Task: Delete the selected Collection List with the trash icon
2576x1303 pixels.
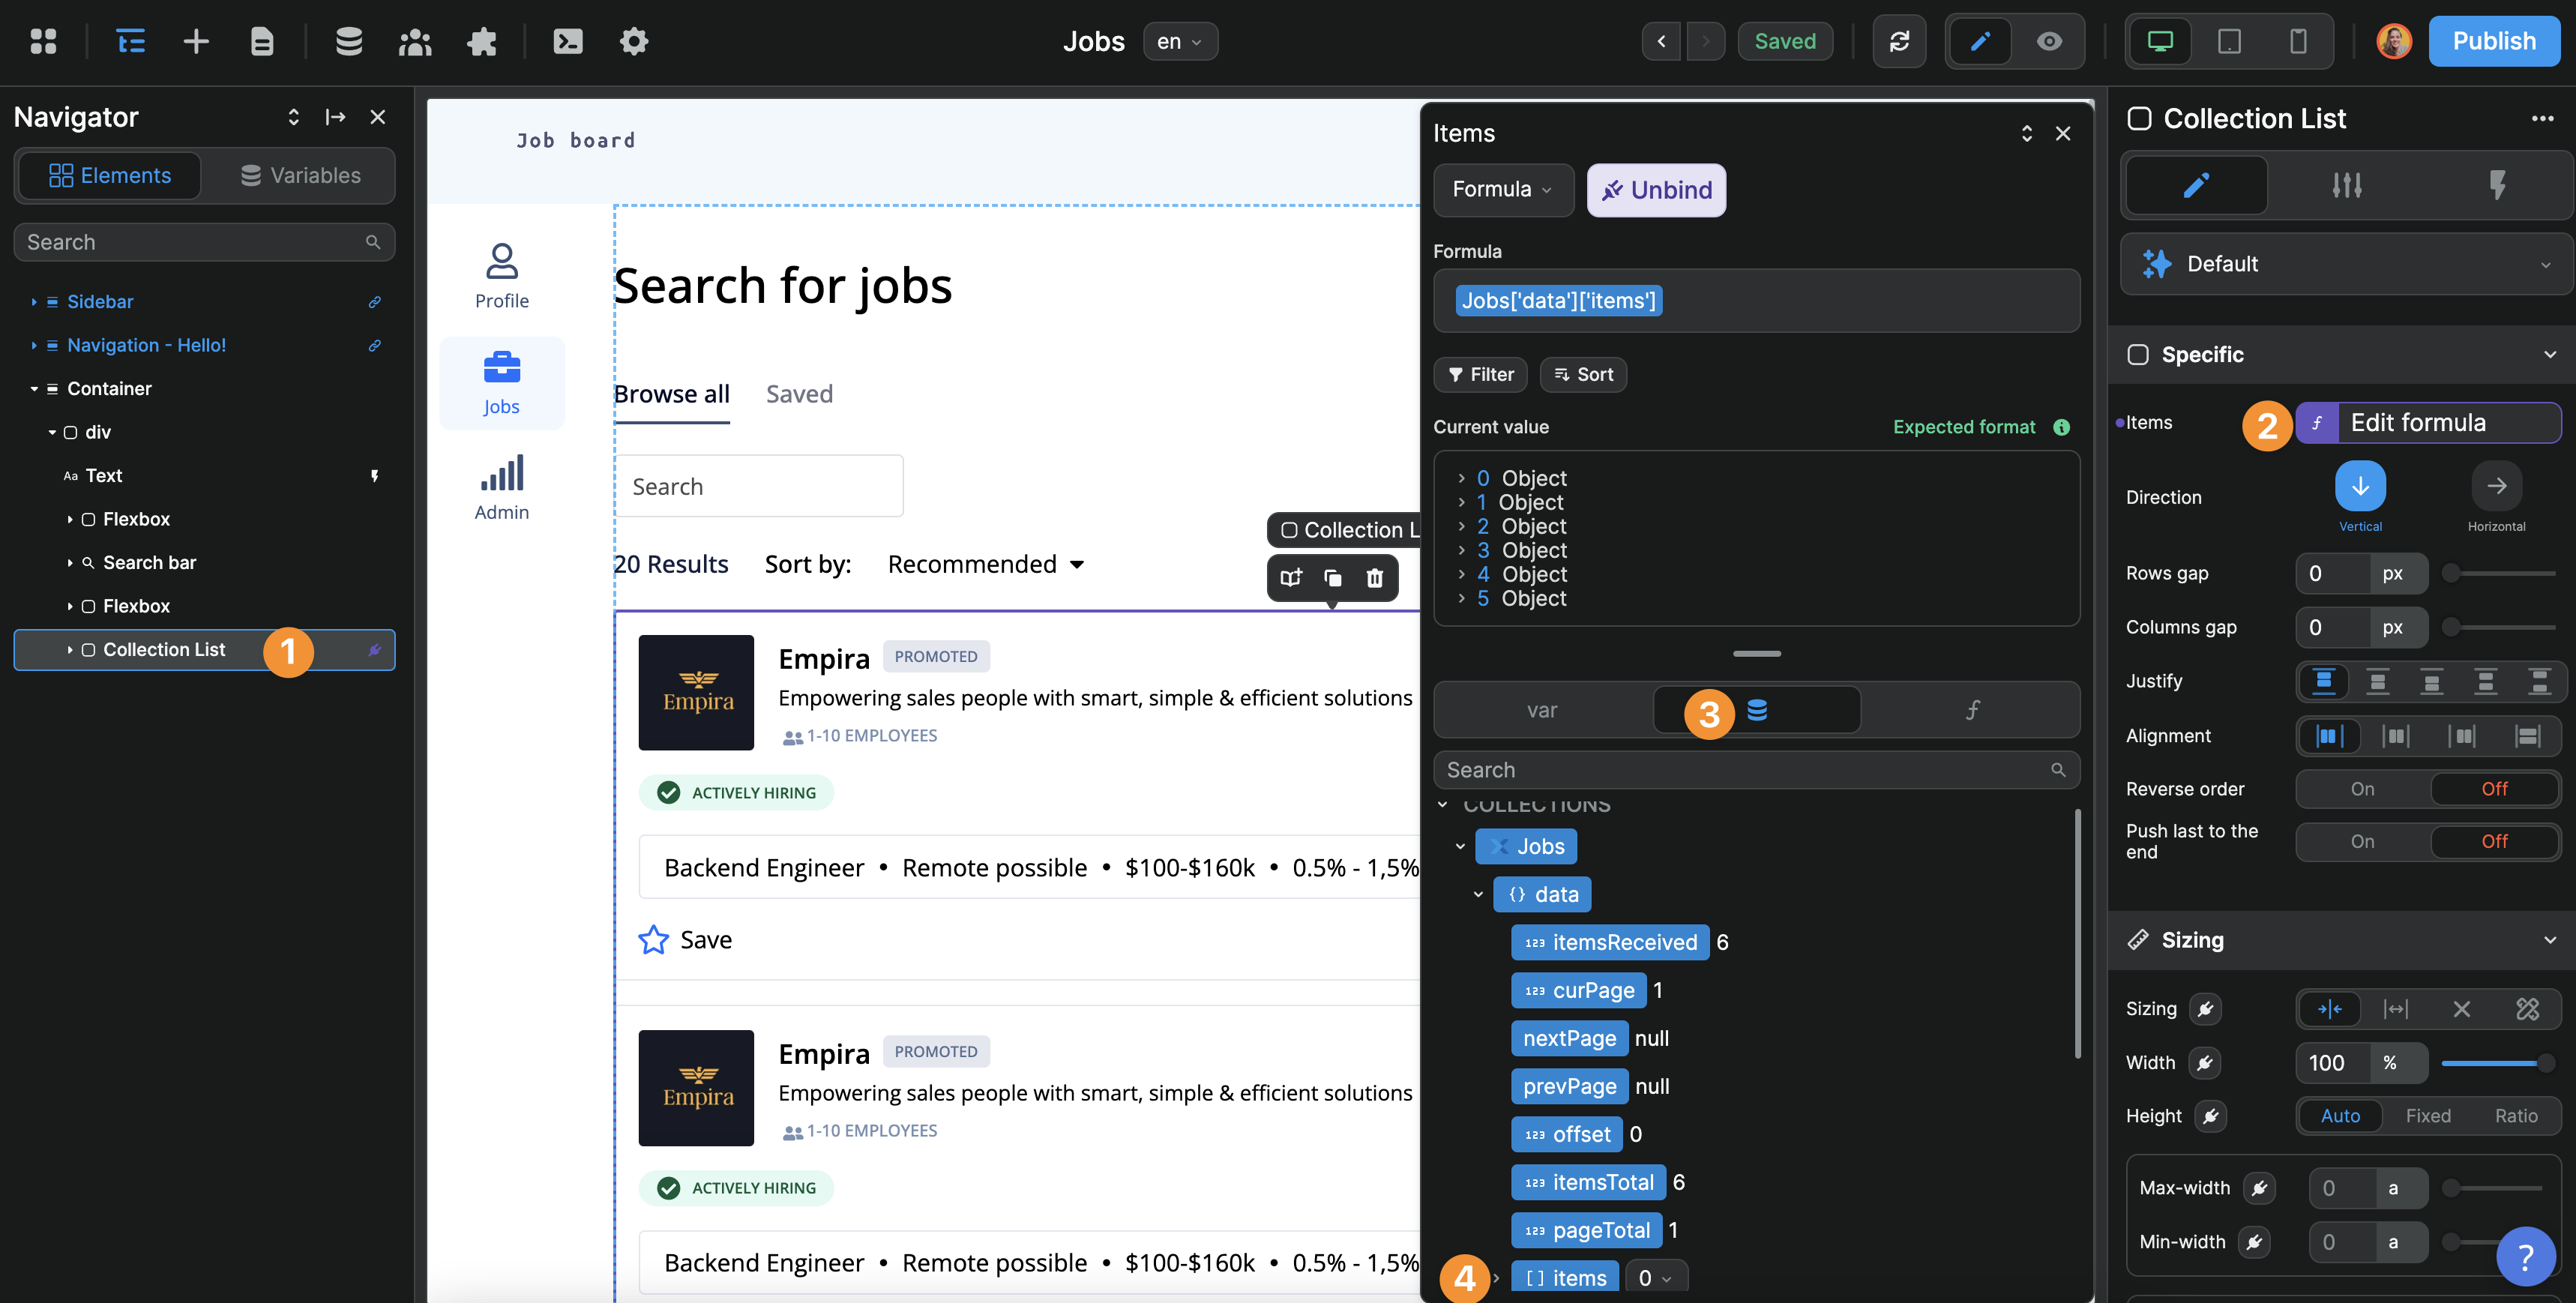Action: pos(1374,578)
